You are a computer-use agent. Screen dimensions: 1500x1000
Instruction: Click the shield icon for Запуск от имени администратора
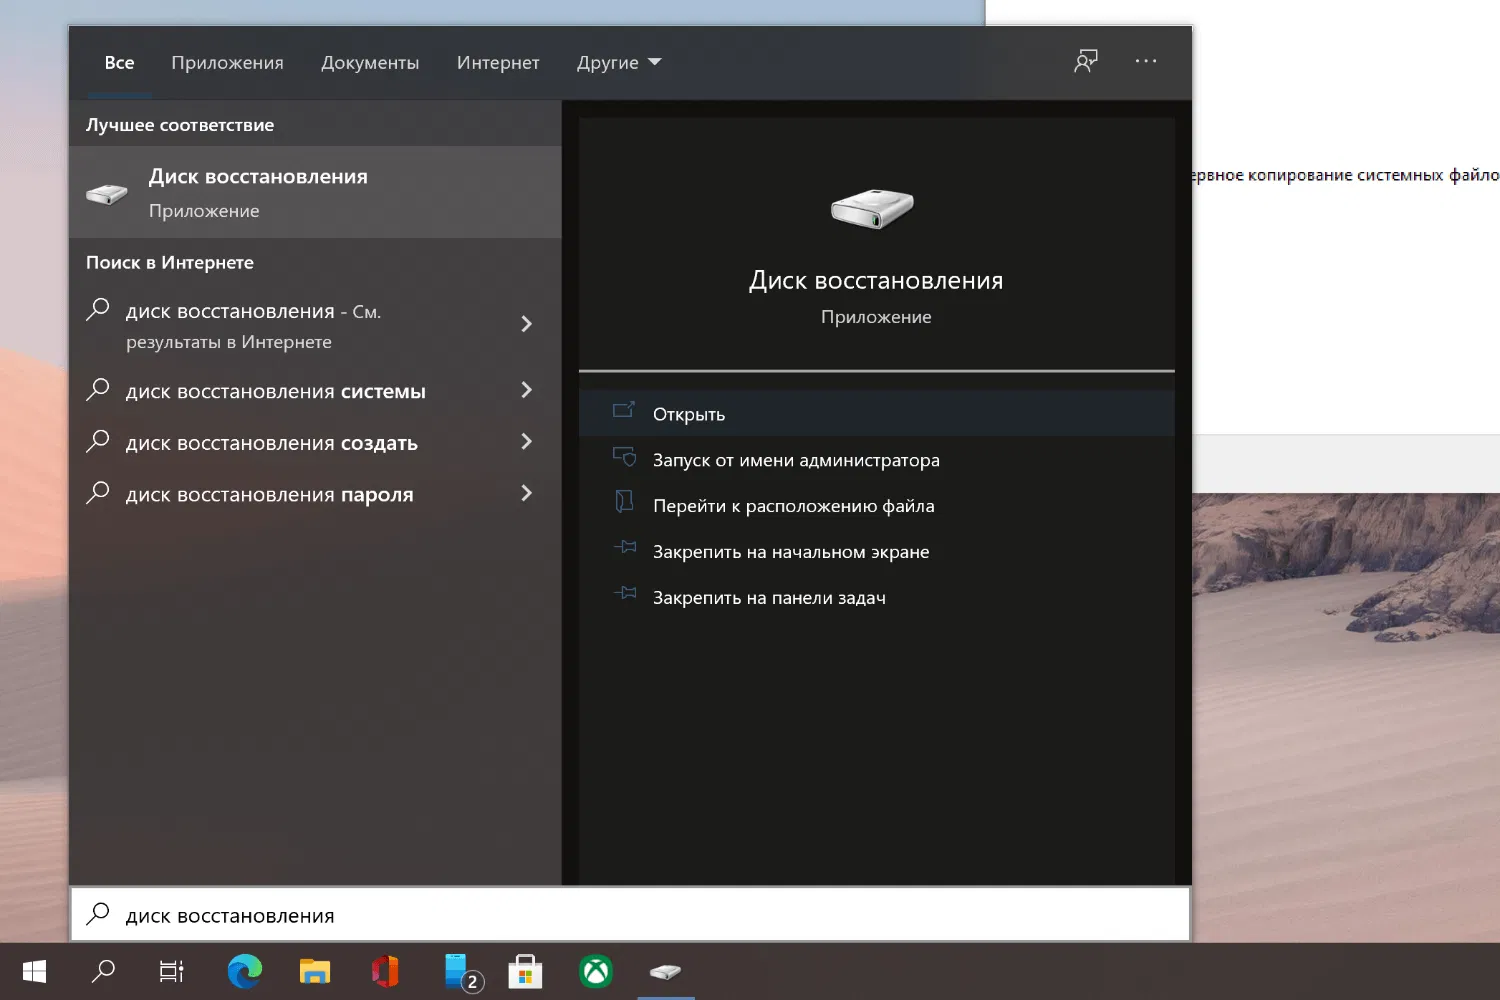[x=624, y=457]
